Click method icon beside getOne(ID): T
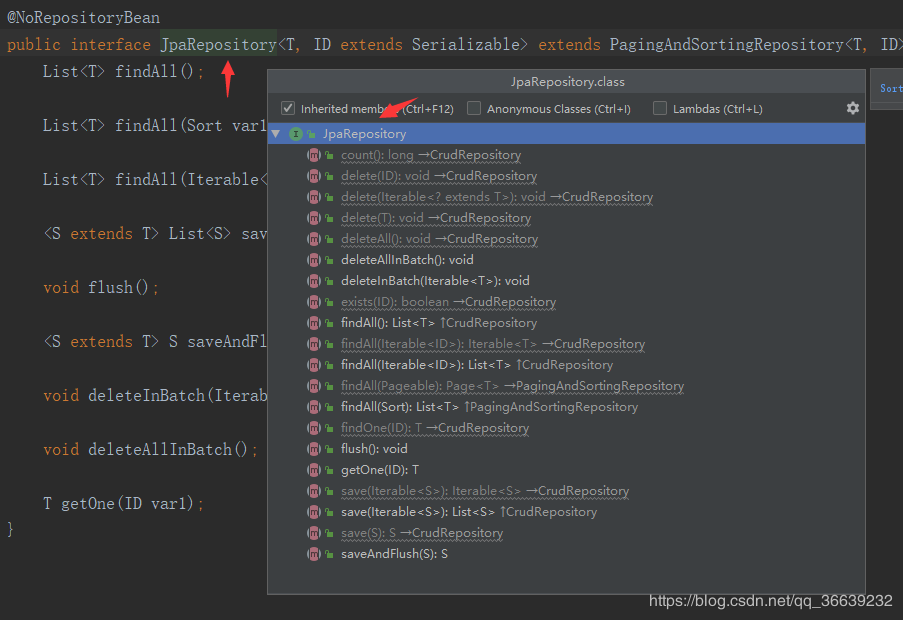This screenshot has height=620, width=903. tap(314, 470)
